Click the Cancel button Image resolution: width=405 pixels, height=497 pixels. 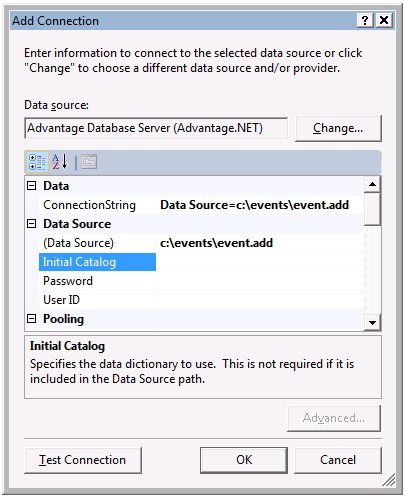338,460
